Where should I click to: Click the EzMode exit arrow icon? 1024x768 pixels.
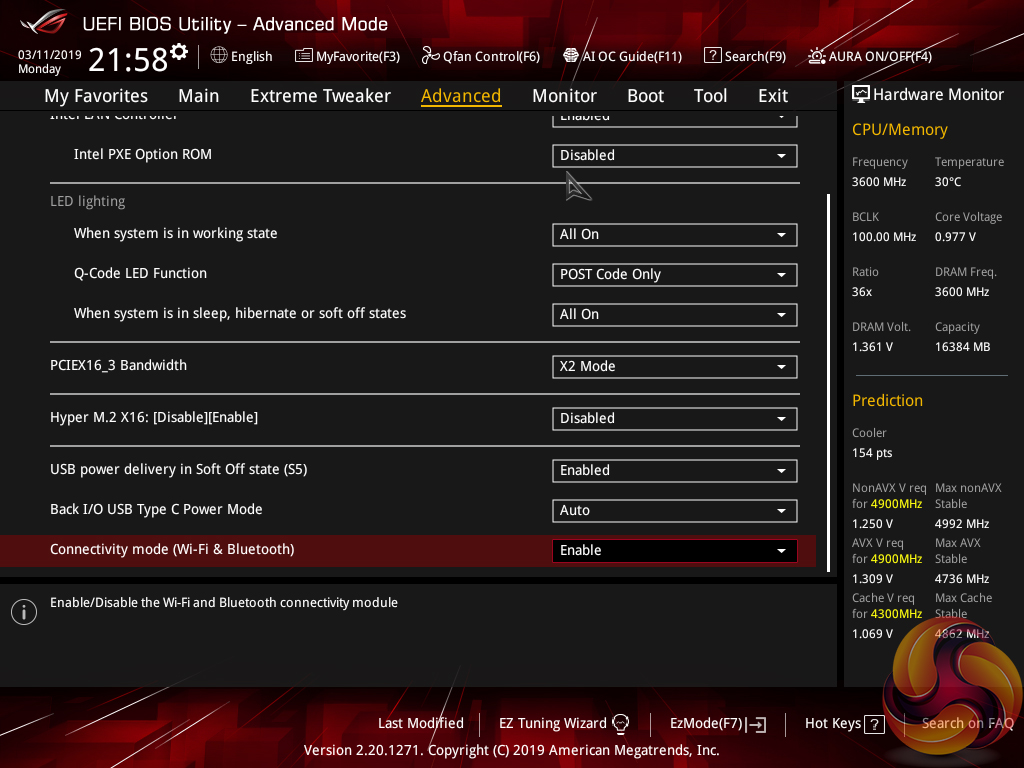[756, 724]
